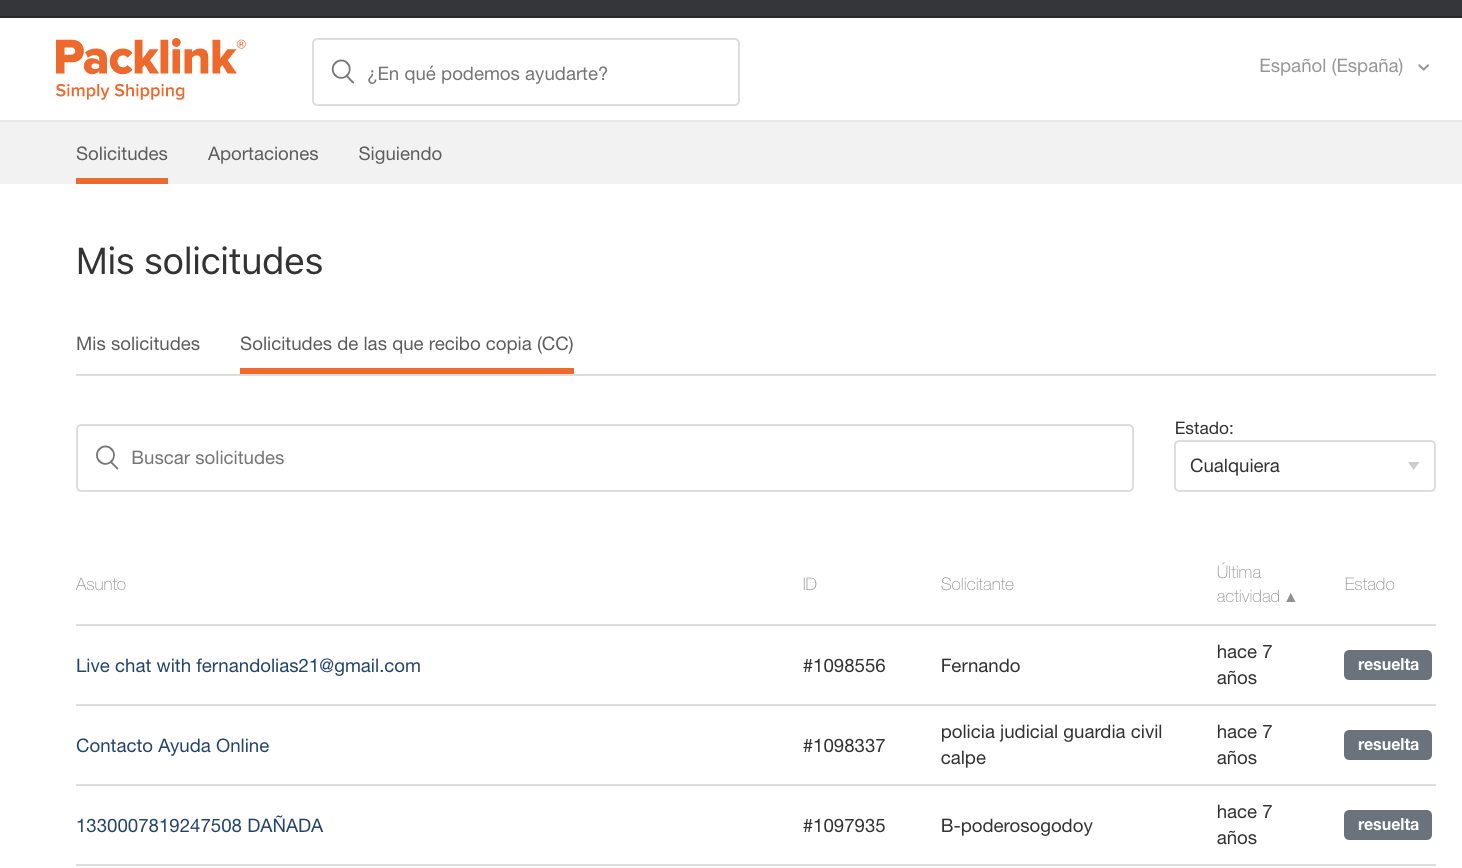Image resolution: width=1462 pixels, height=868 pixels.
Task: Click hace 7 años in #1098556 row
Action: (x=1244, y=665)
